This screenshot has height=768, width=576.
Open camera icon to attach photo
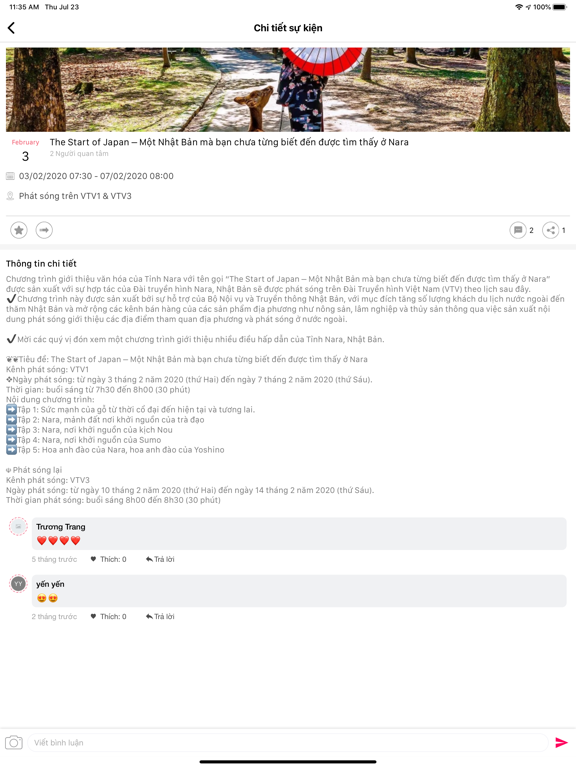tap(14, 743)
